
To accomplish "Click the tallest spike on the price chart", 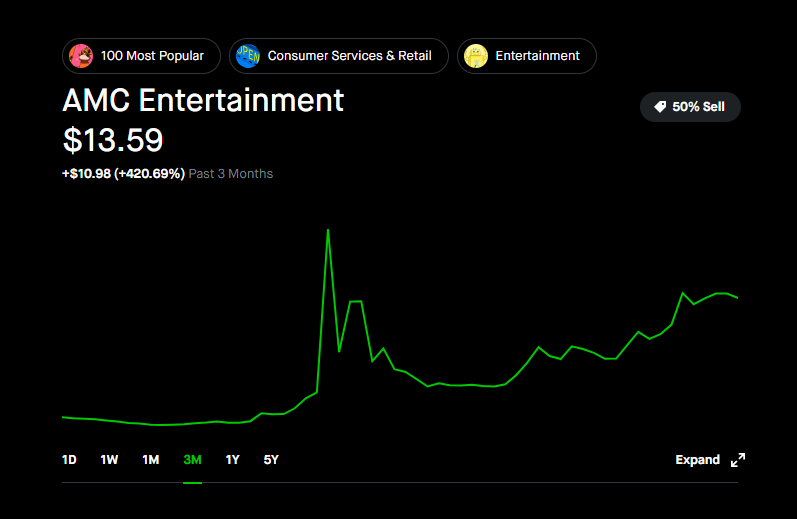I will [x=328, y=230].
